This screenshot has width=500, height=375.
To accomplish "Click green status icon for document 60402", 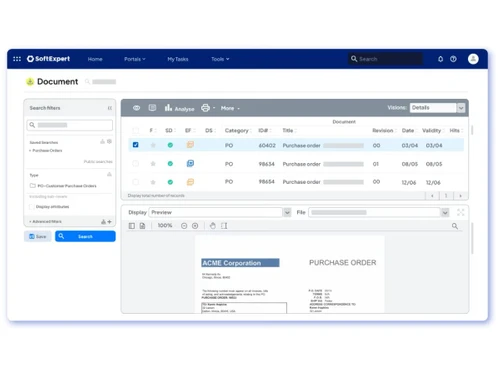I will (x=170, y=145).
